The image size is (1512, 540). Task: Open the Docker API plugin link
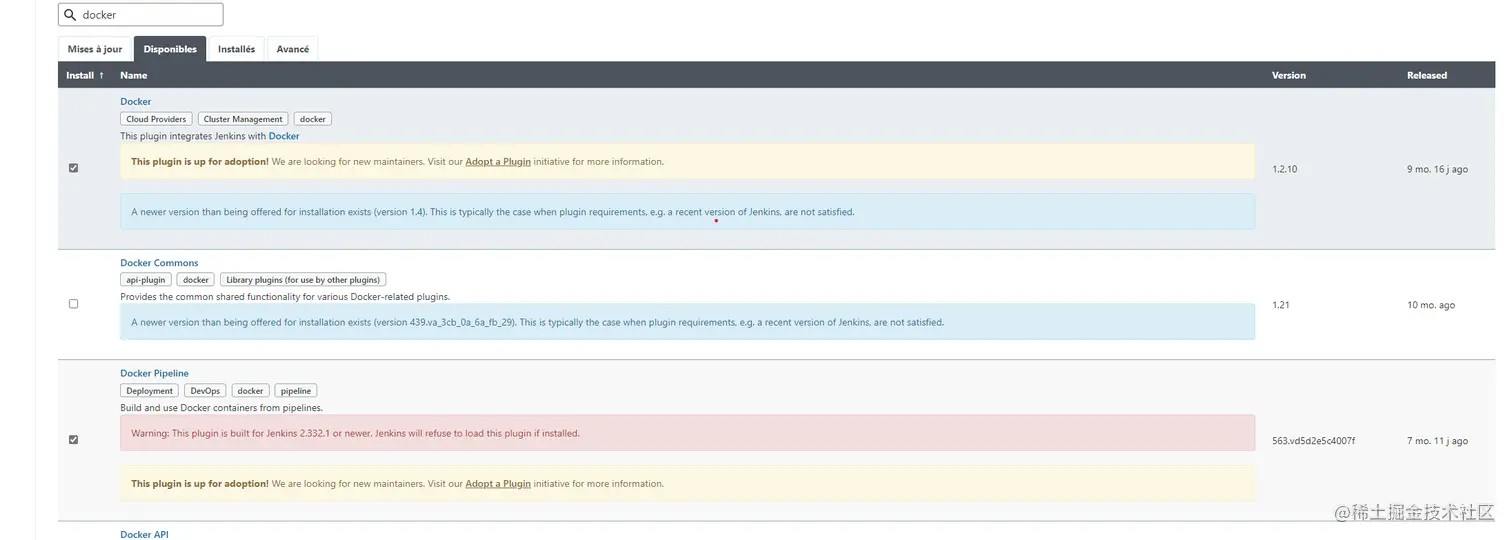point(144,535)
